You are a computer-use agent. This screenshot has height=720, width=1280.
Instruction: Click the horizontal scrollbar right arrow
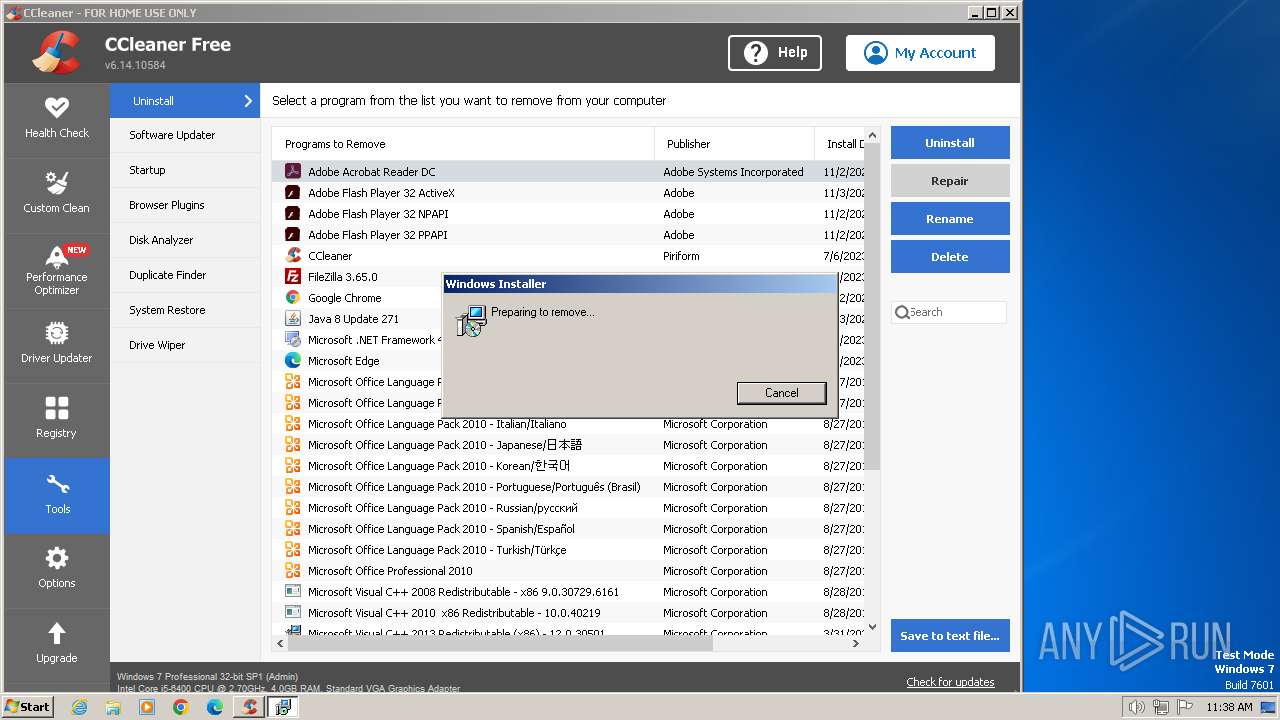pos(856,644)
